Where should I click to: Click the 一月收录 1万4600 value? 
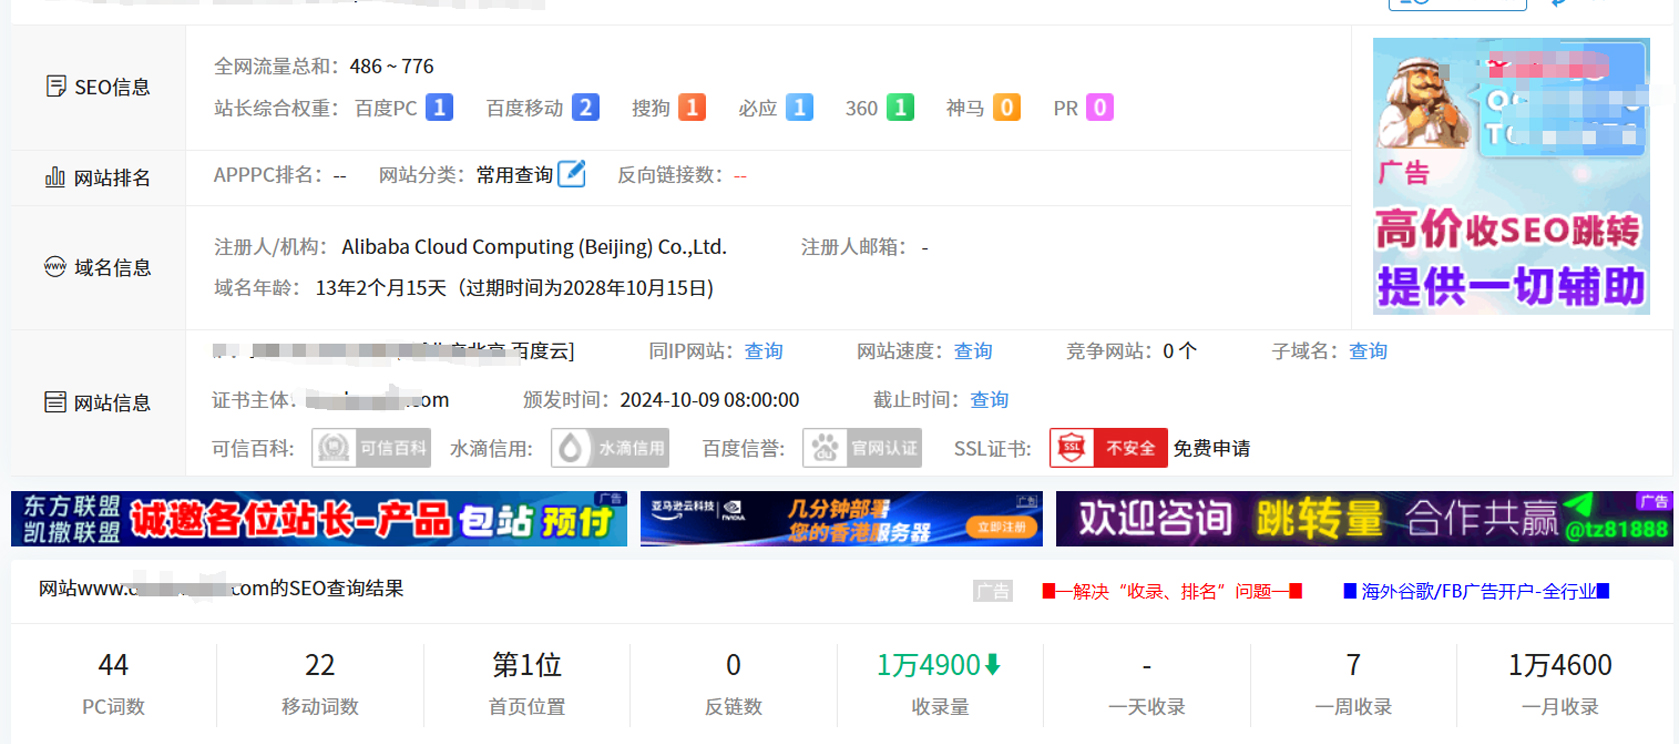(x=1560, y=665)
